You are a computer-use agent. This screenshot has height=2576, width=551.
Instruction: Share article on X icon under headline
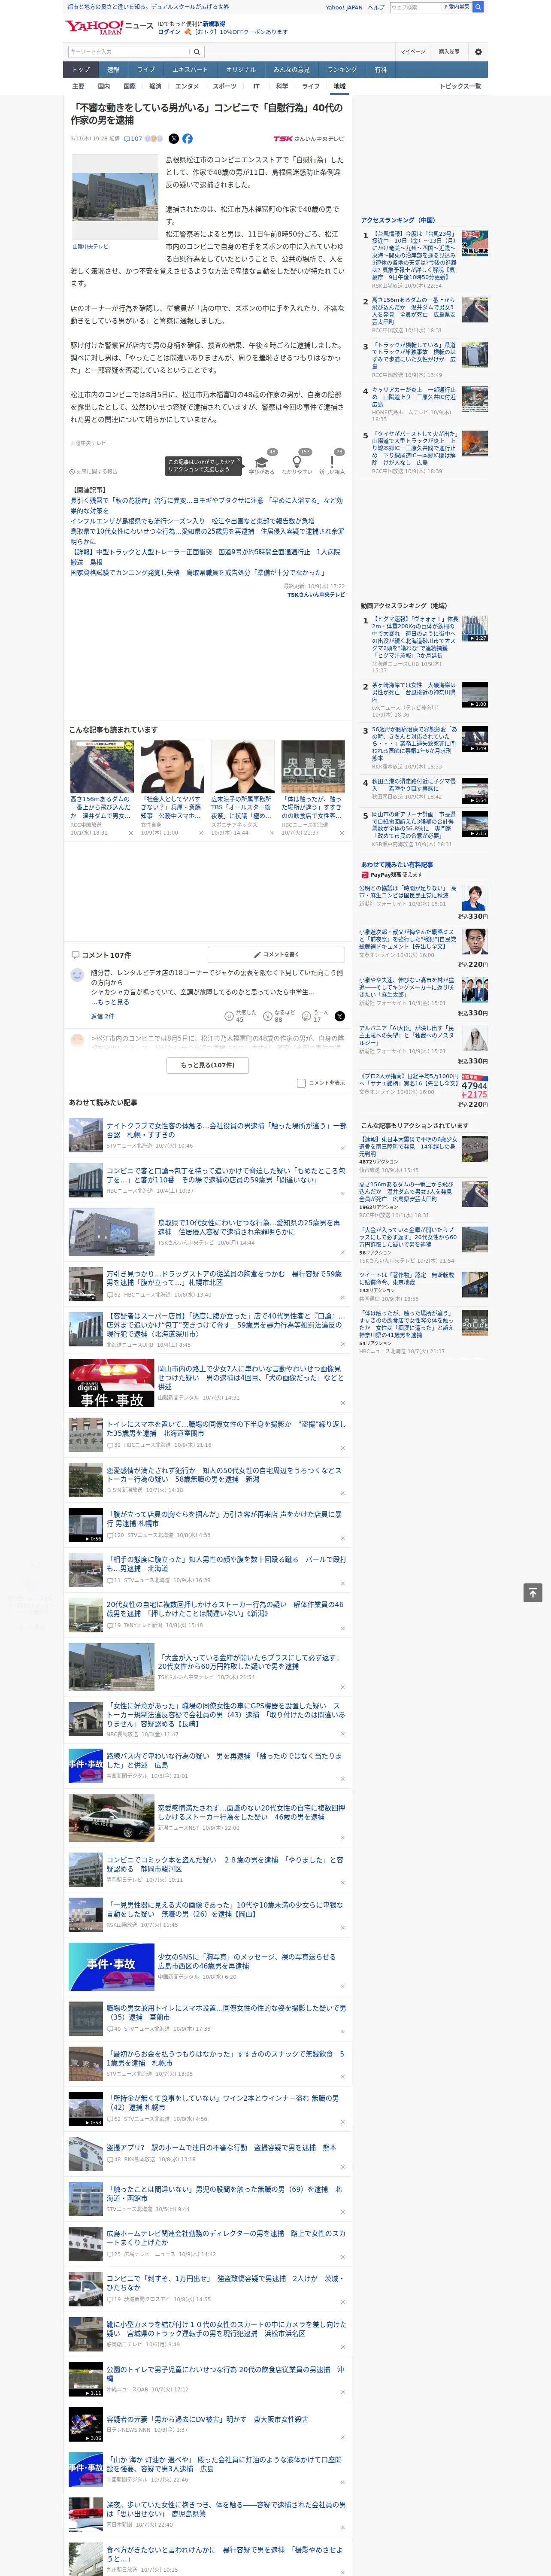174,139
